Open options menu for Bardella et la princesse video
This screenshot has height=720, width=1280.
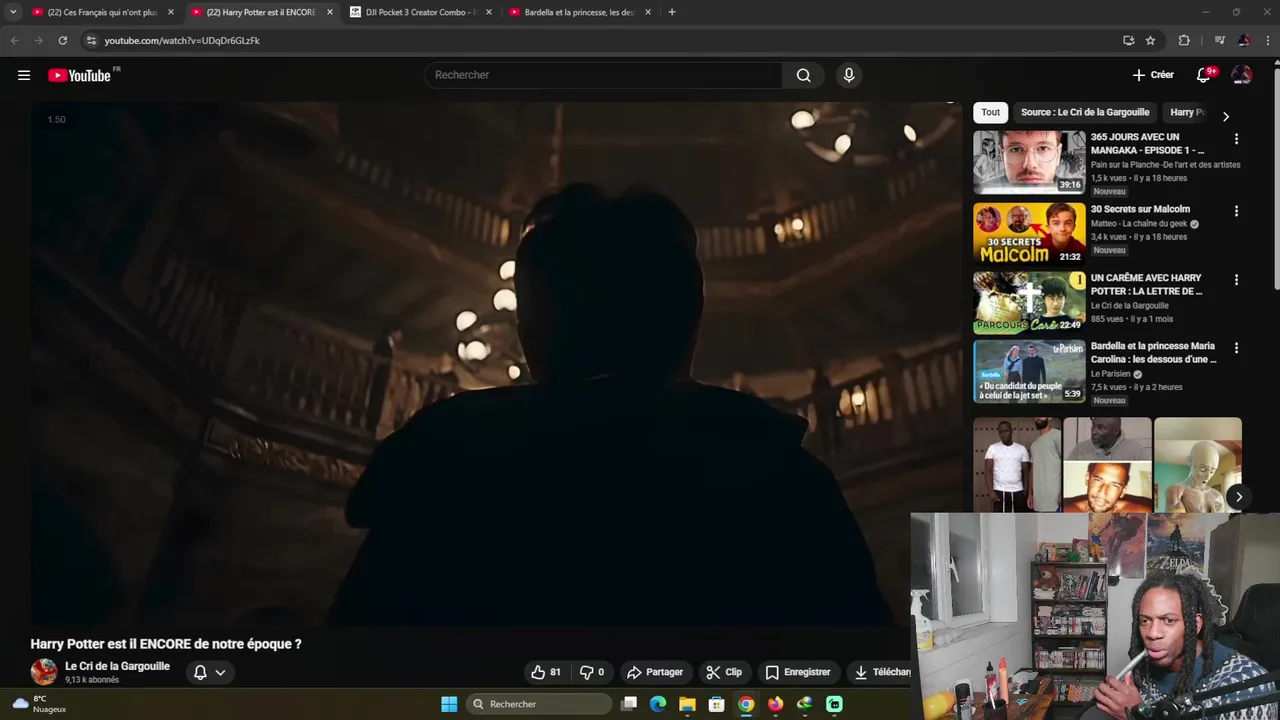[x=1236, y=348]
